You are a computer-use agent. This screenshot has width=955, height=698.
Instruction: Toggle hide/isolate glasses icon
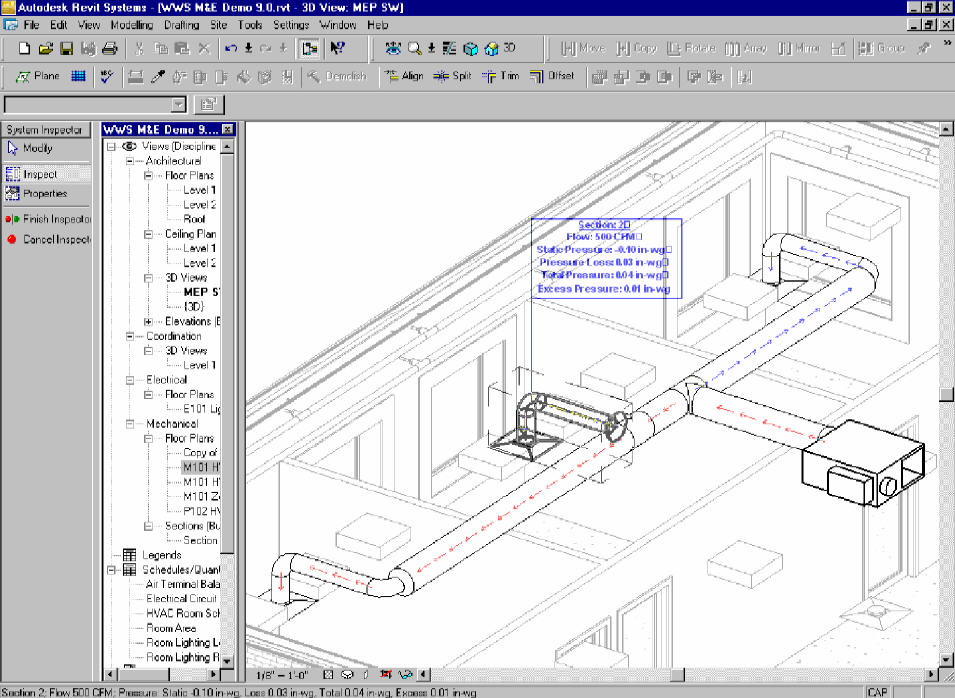point(405,675)
